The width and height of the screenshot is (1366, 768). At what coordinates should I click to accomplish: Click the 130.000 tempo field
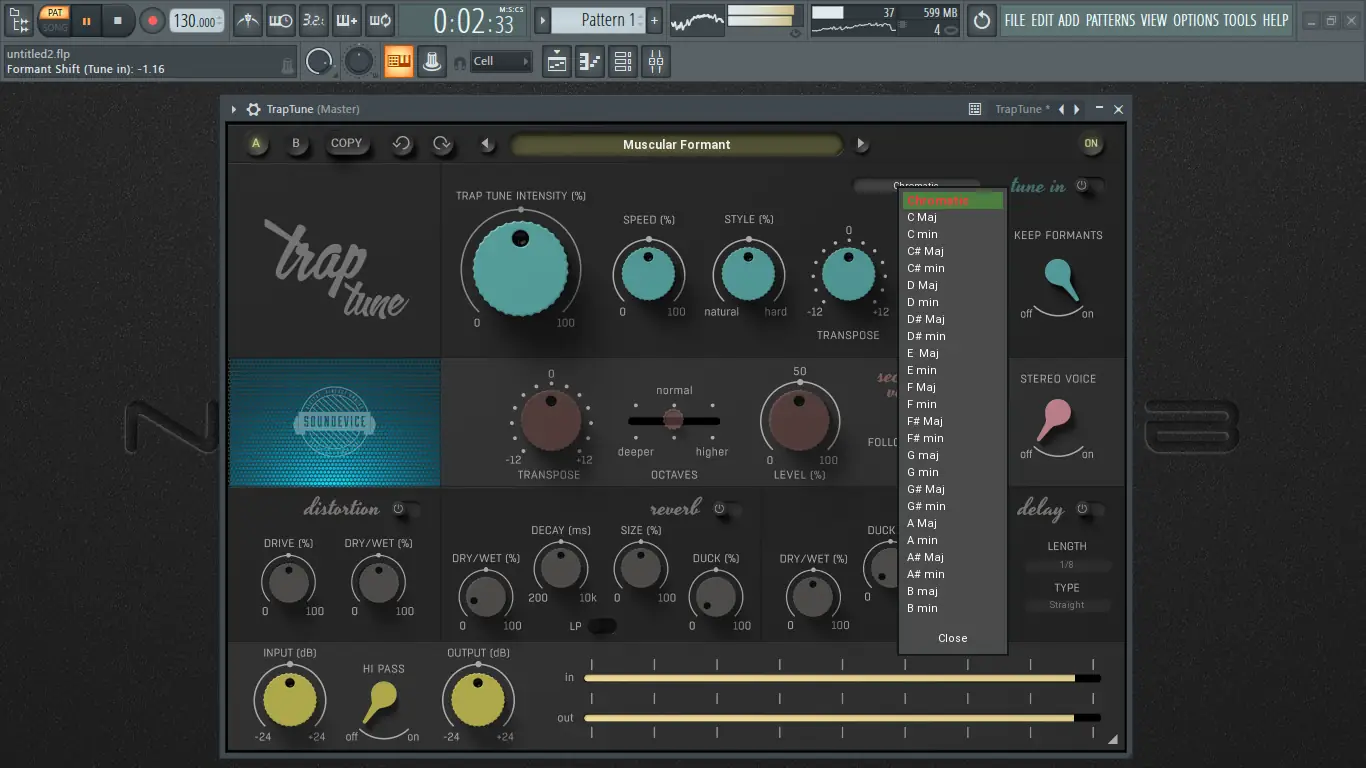tap(197, 20)
